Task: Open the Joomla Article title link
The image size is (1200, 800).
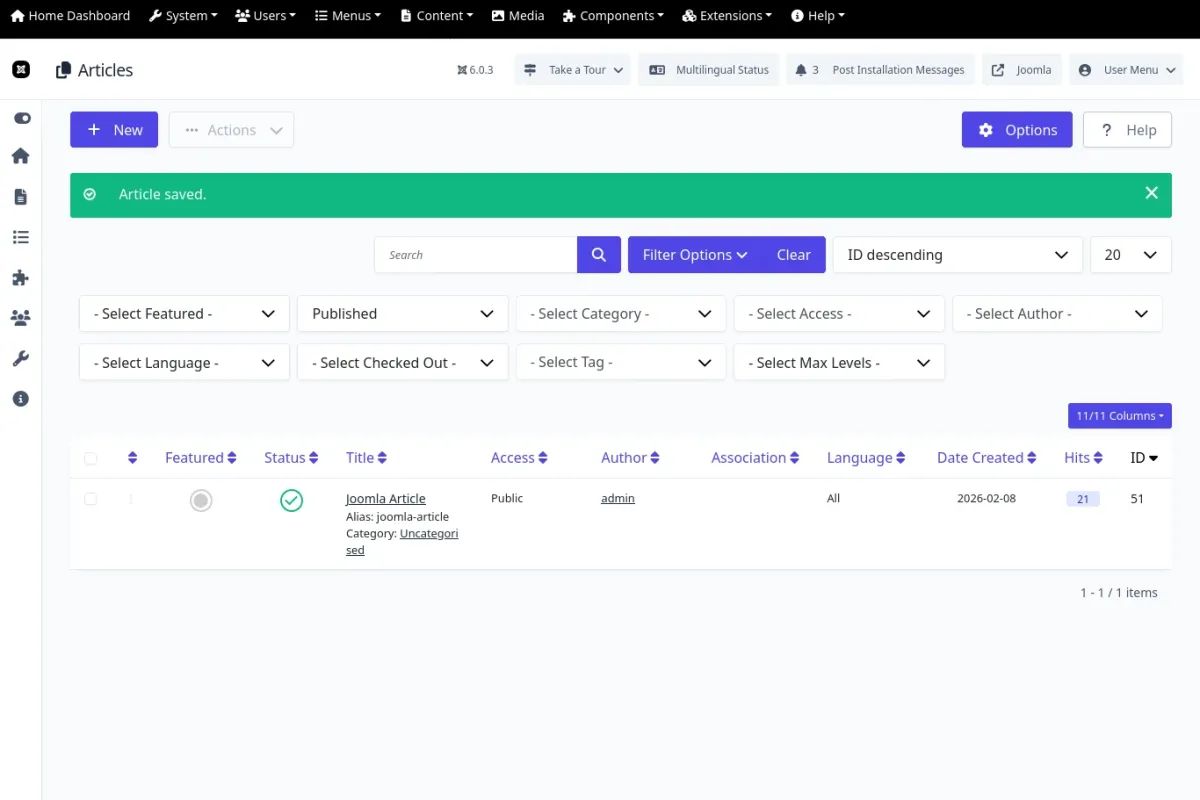Action: click(x=386, y=499)
